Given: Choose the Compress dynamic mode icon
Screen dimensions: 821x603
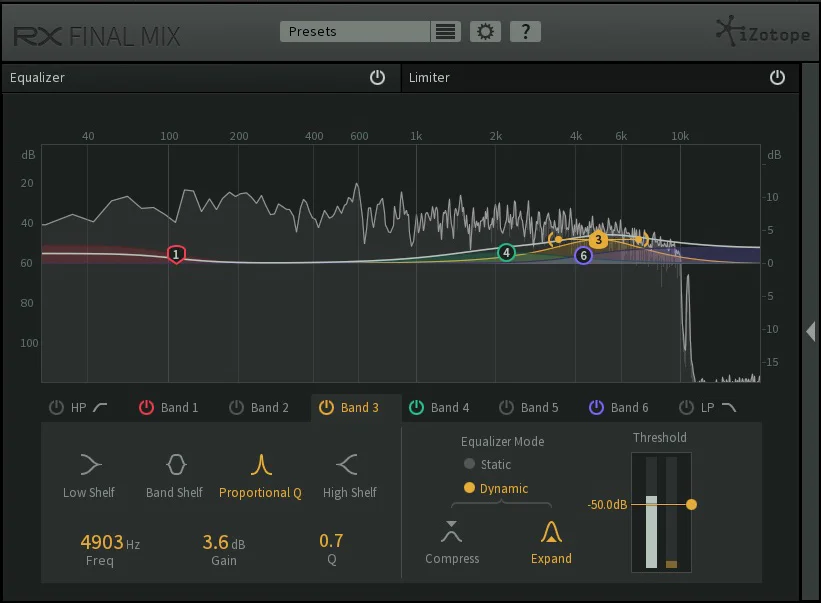Looking at the screenshot, I should (x=451, y=532).
